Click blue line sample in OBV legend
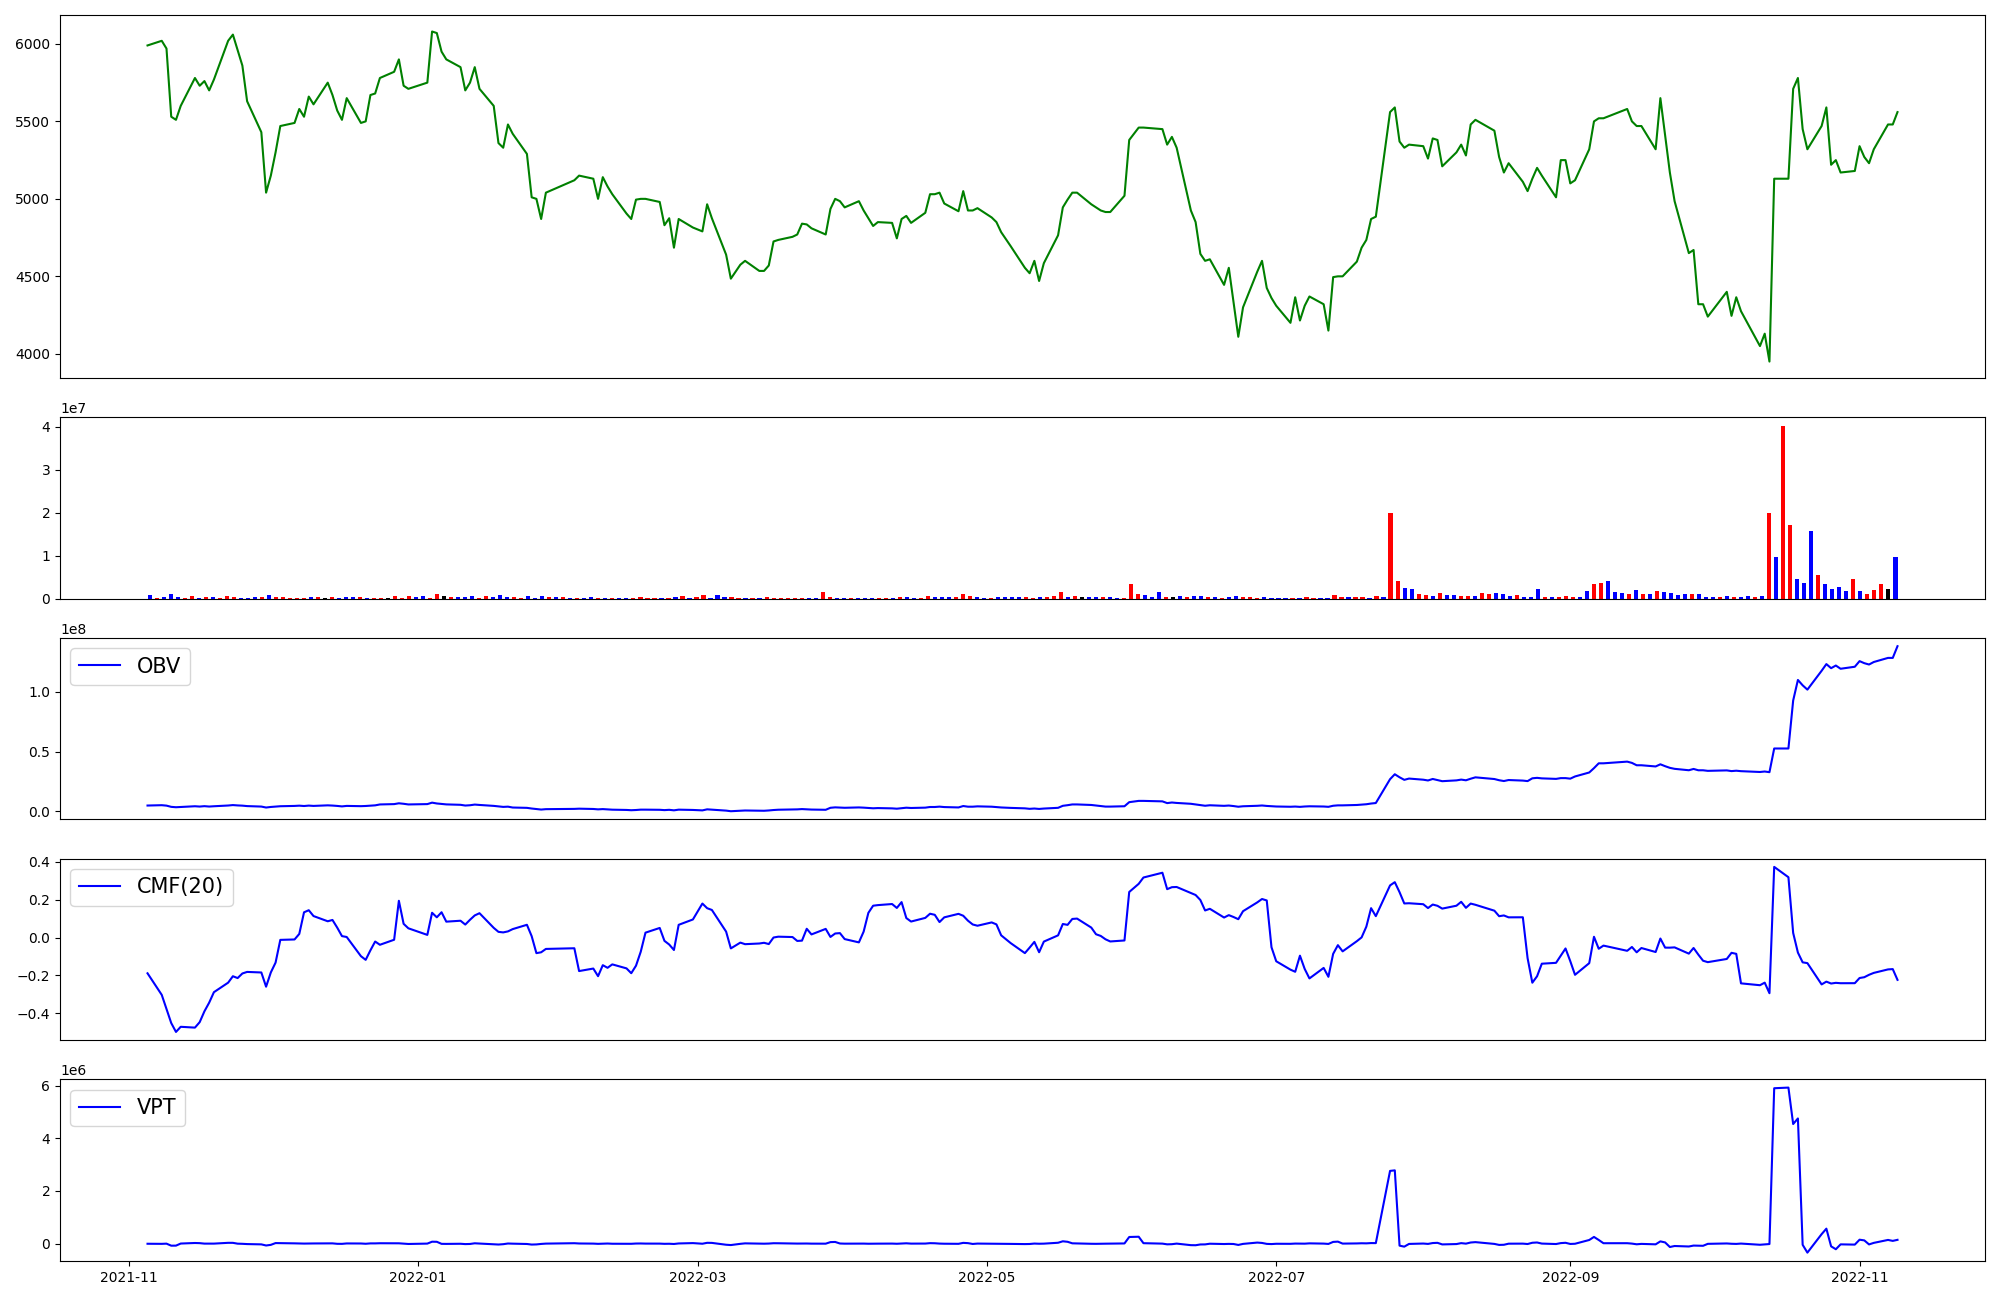This screenshot has width=2000, height=1300. (x=100, y=666)
